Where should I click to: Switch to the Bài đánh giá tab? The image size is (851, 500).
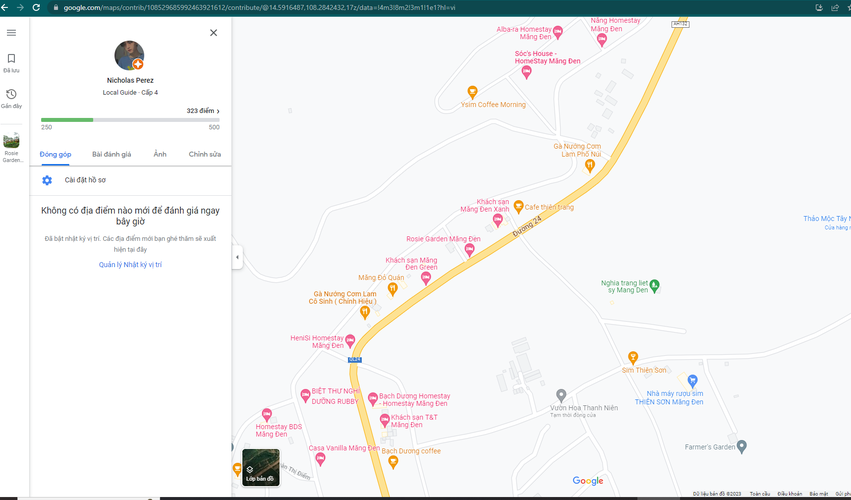(x=112, y=154)
